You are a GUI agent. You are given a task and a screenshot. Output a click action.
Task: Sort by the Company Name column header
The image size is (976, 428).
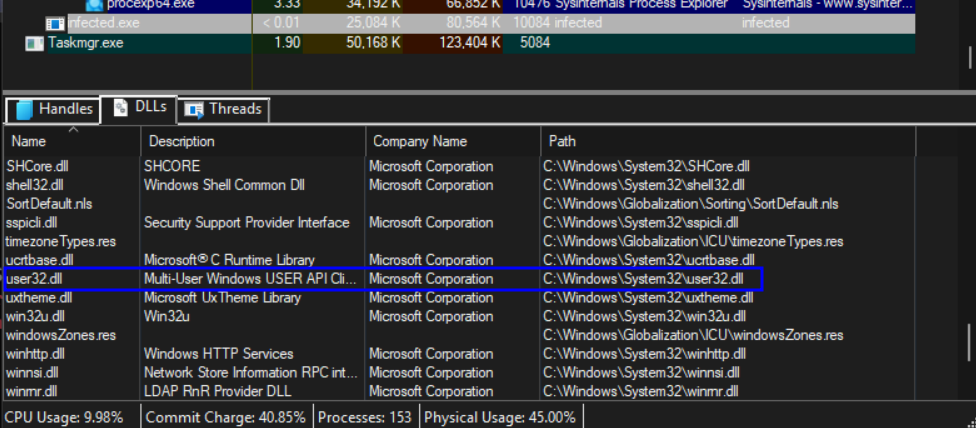click(x=453, y=141)
